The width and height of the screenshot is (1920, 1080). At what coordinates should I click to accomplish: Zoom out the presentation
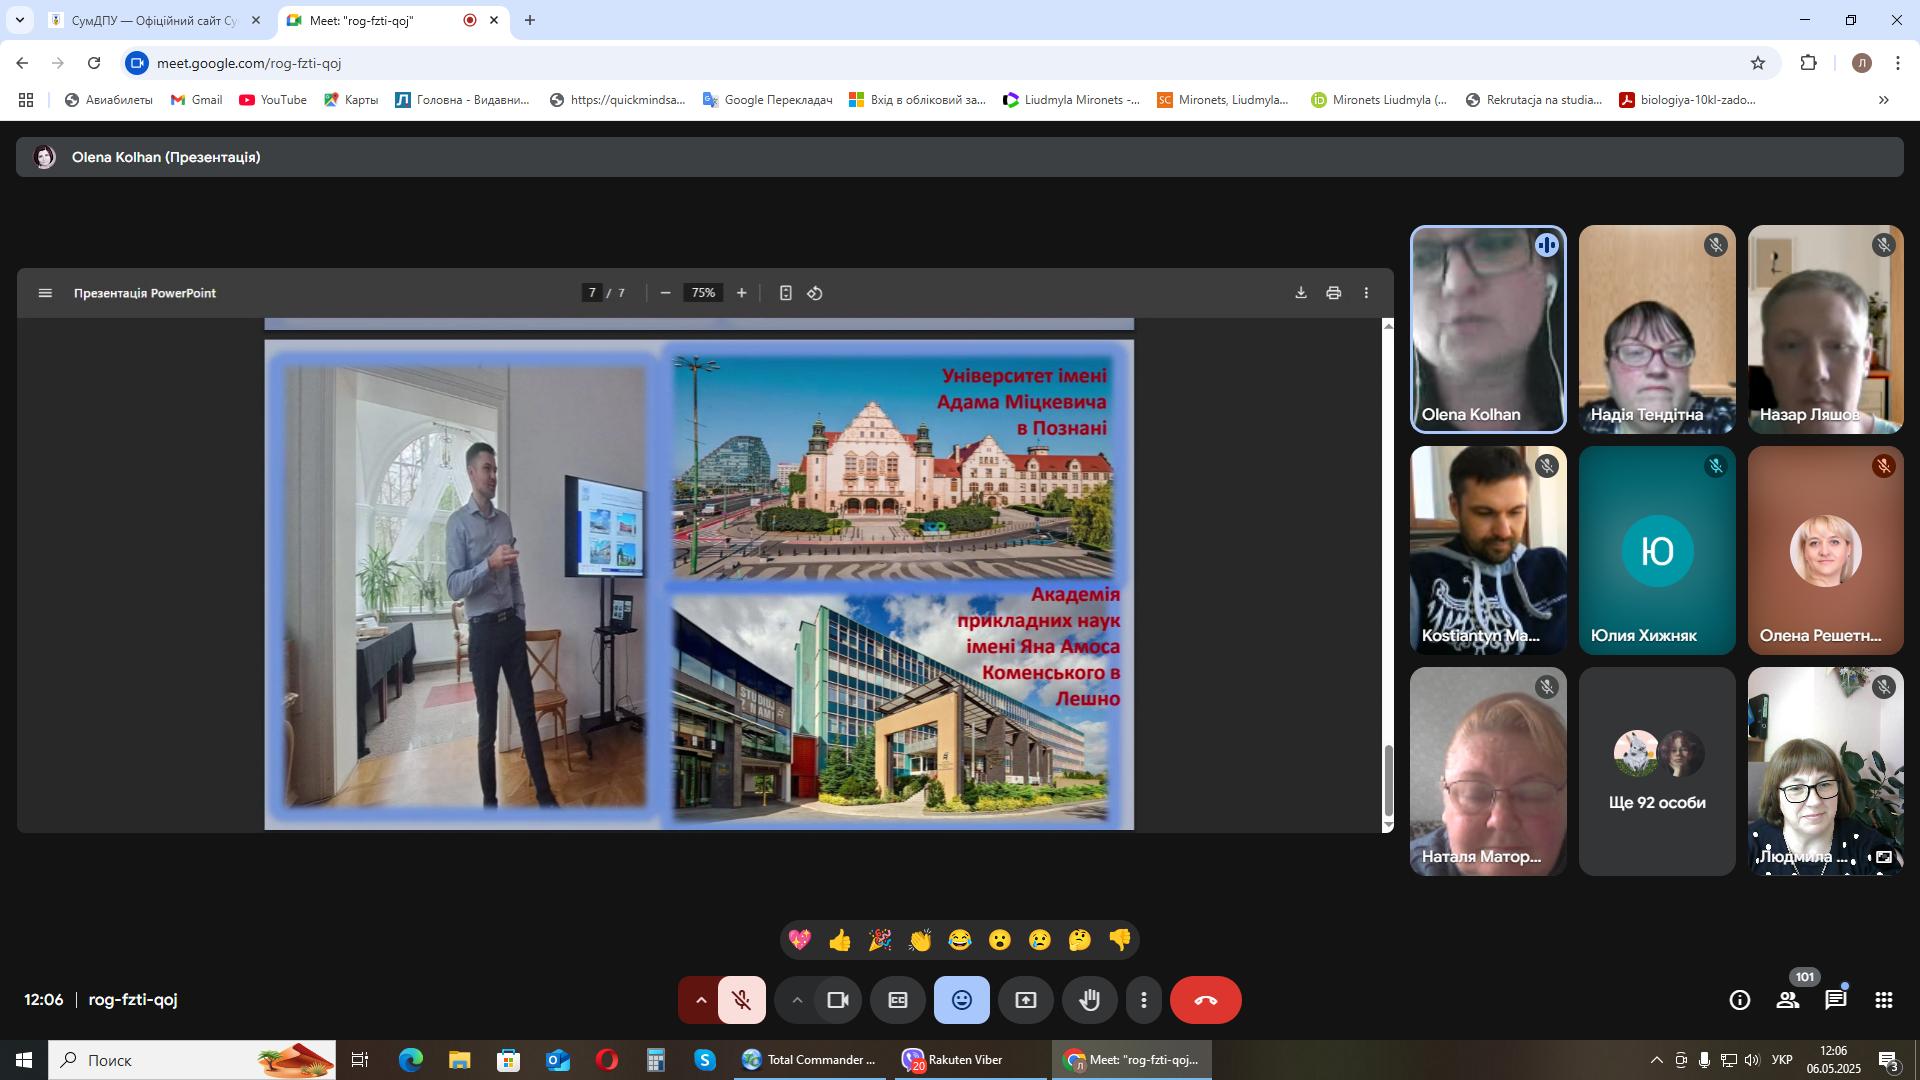click(666, 293)
